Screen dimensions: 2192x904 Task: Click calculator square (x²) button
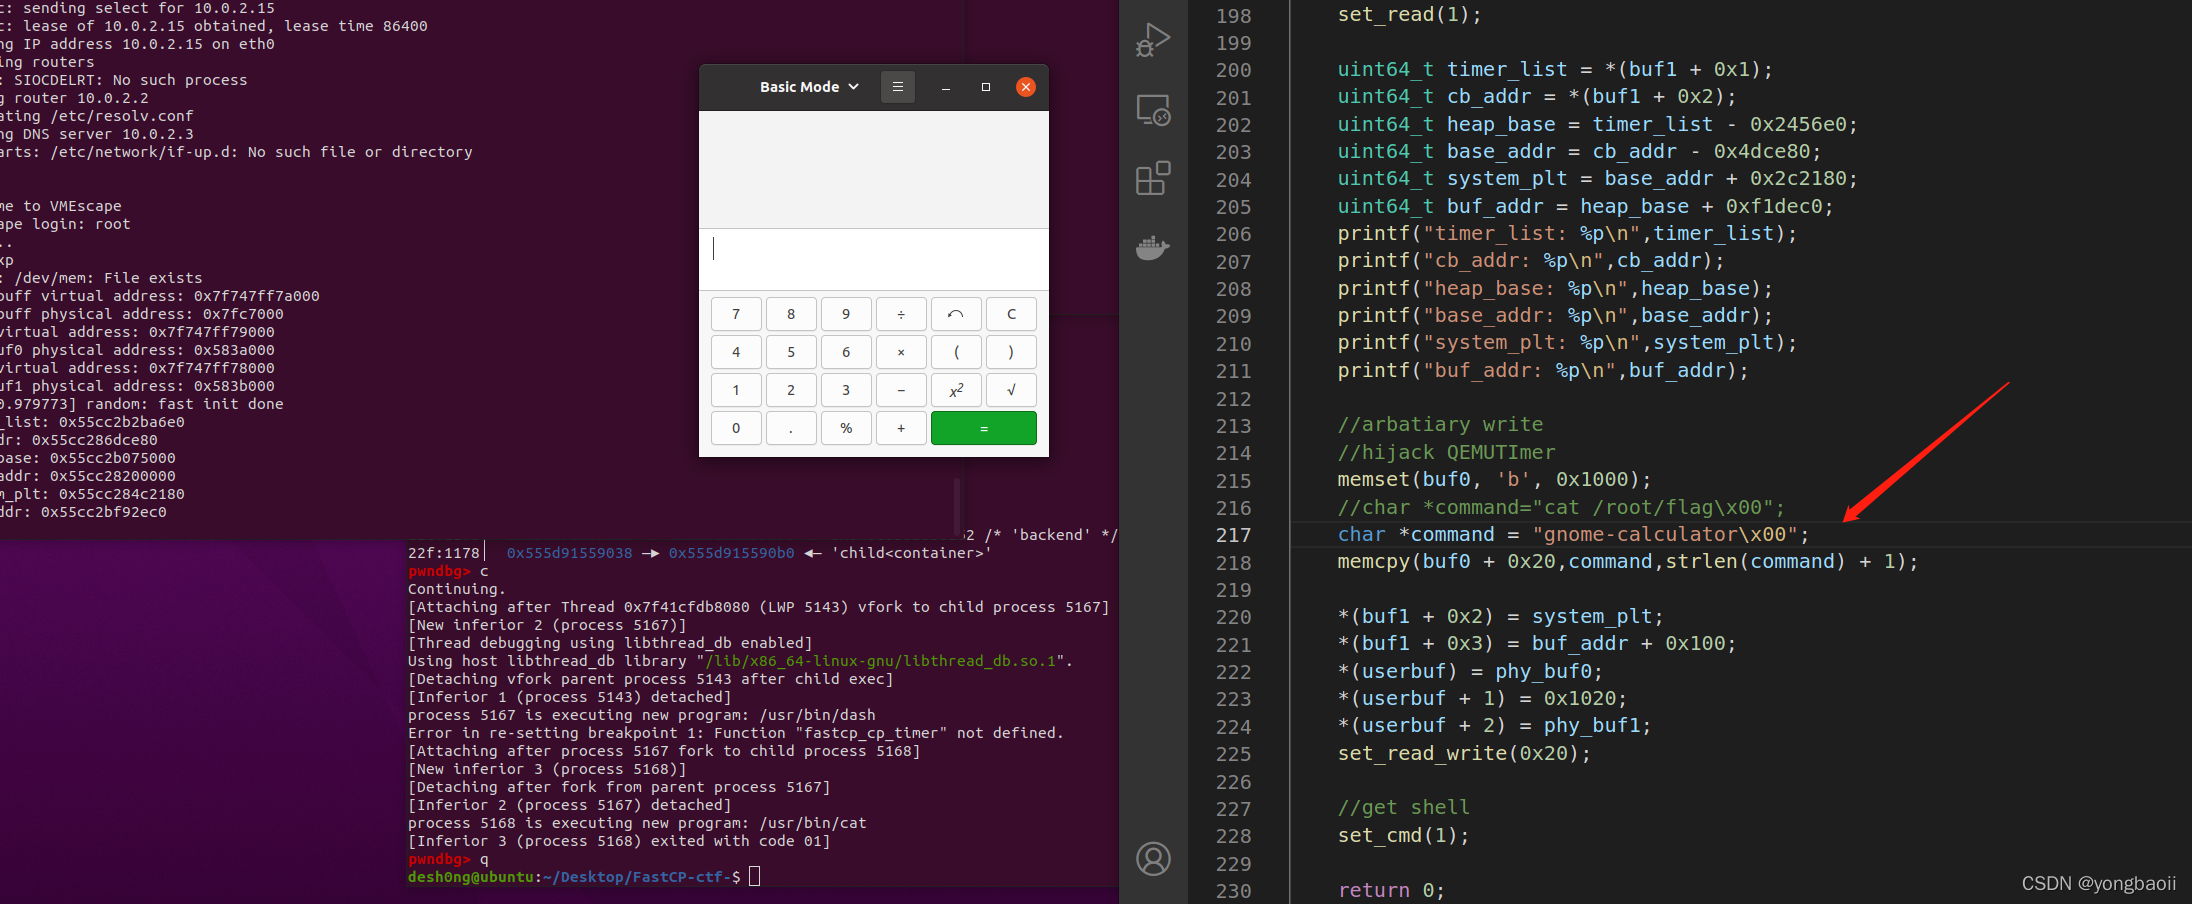[956, 390]
